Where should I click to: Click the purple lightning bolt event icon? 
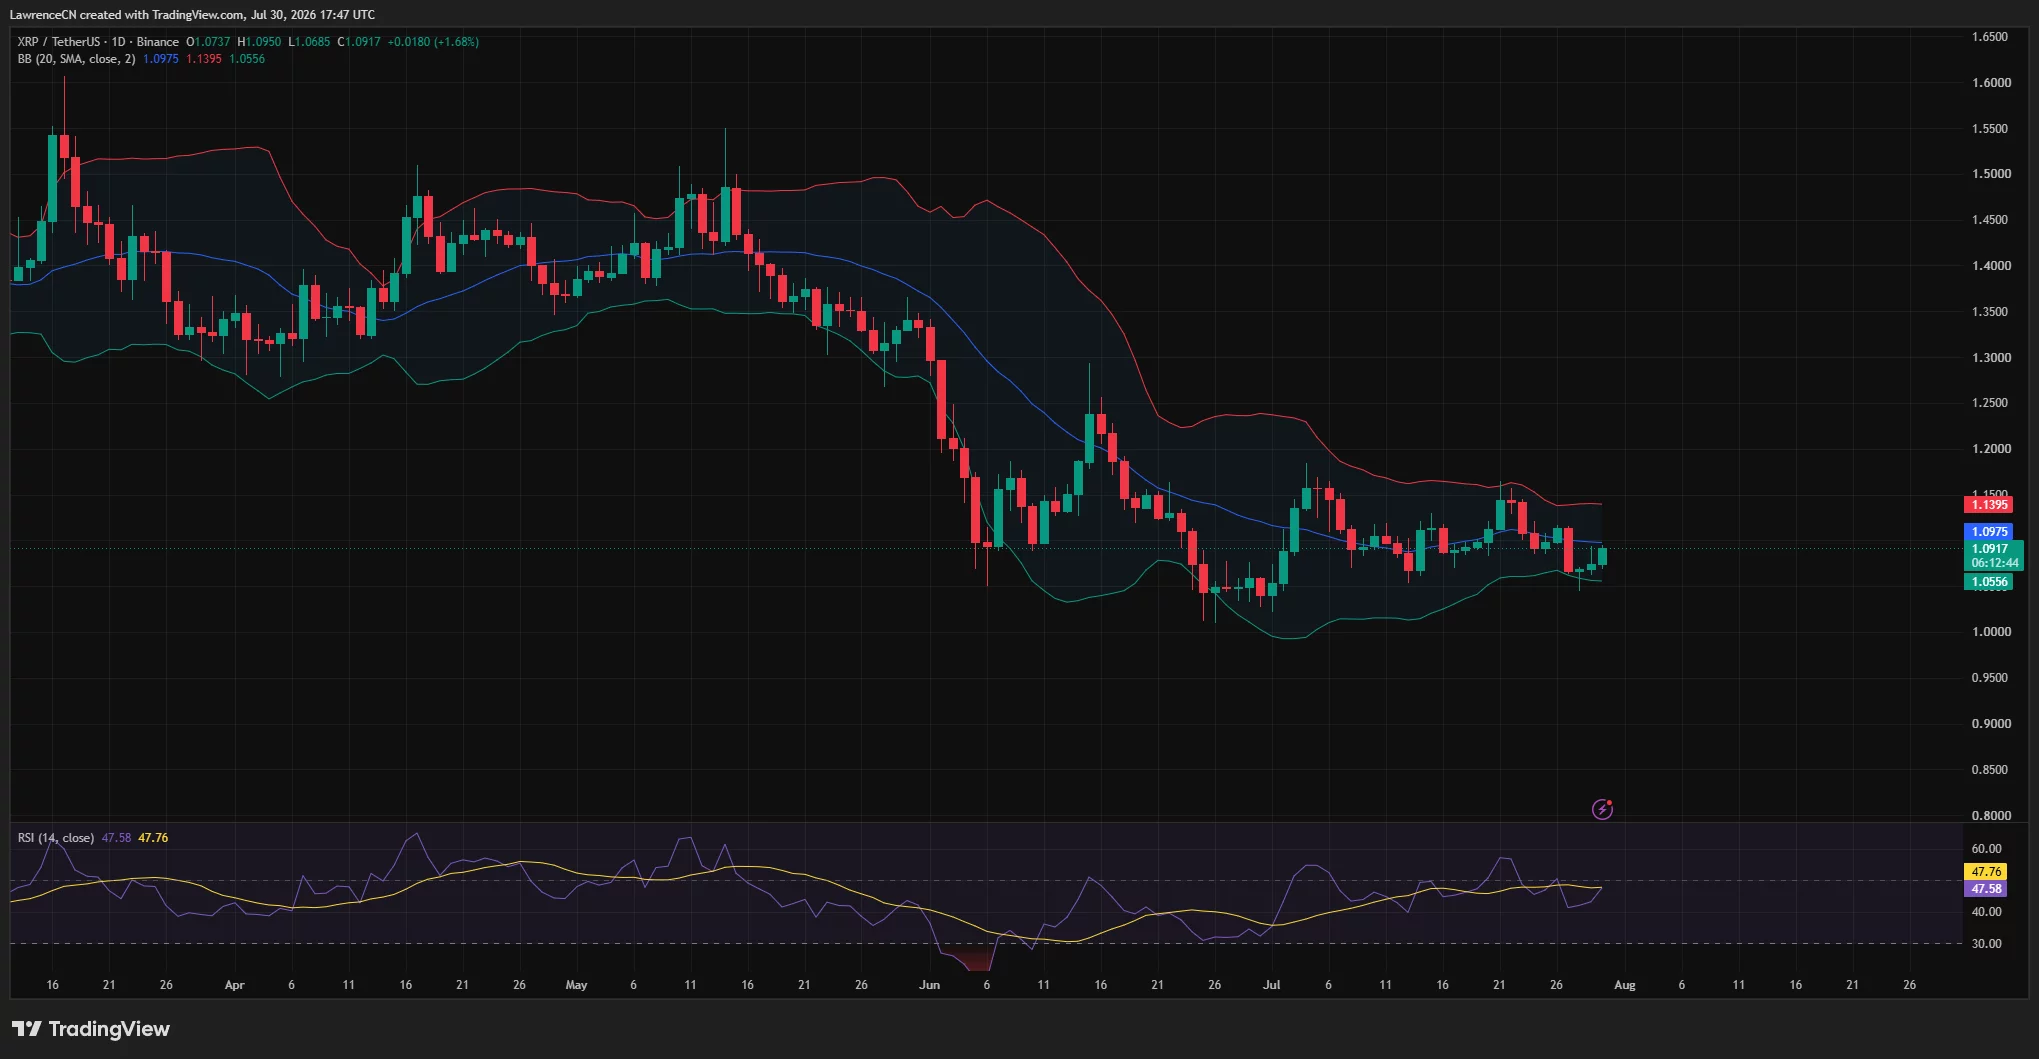coord(1602,809)
